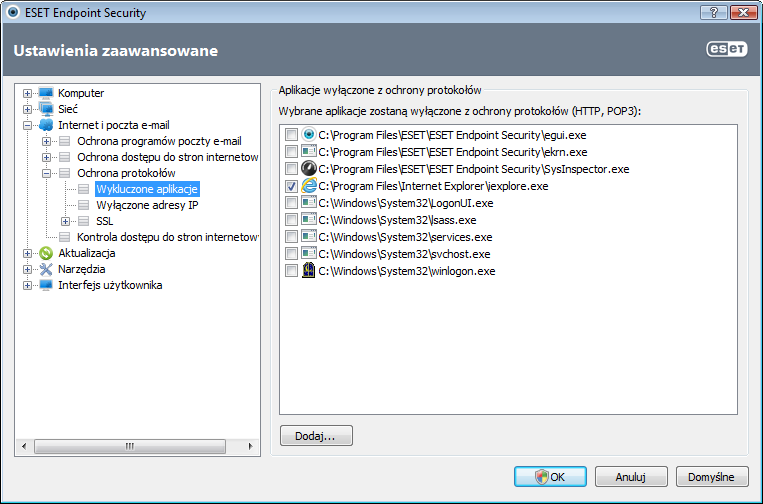Collapse the Internet i poczta e-mail node
Image resolution: width=763 pixels, height=504 pixels.
(x=27, y=126)
